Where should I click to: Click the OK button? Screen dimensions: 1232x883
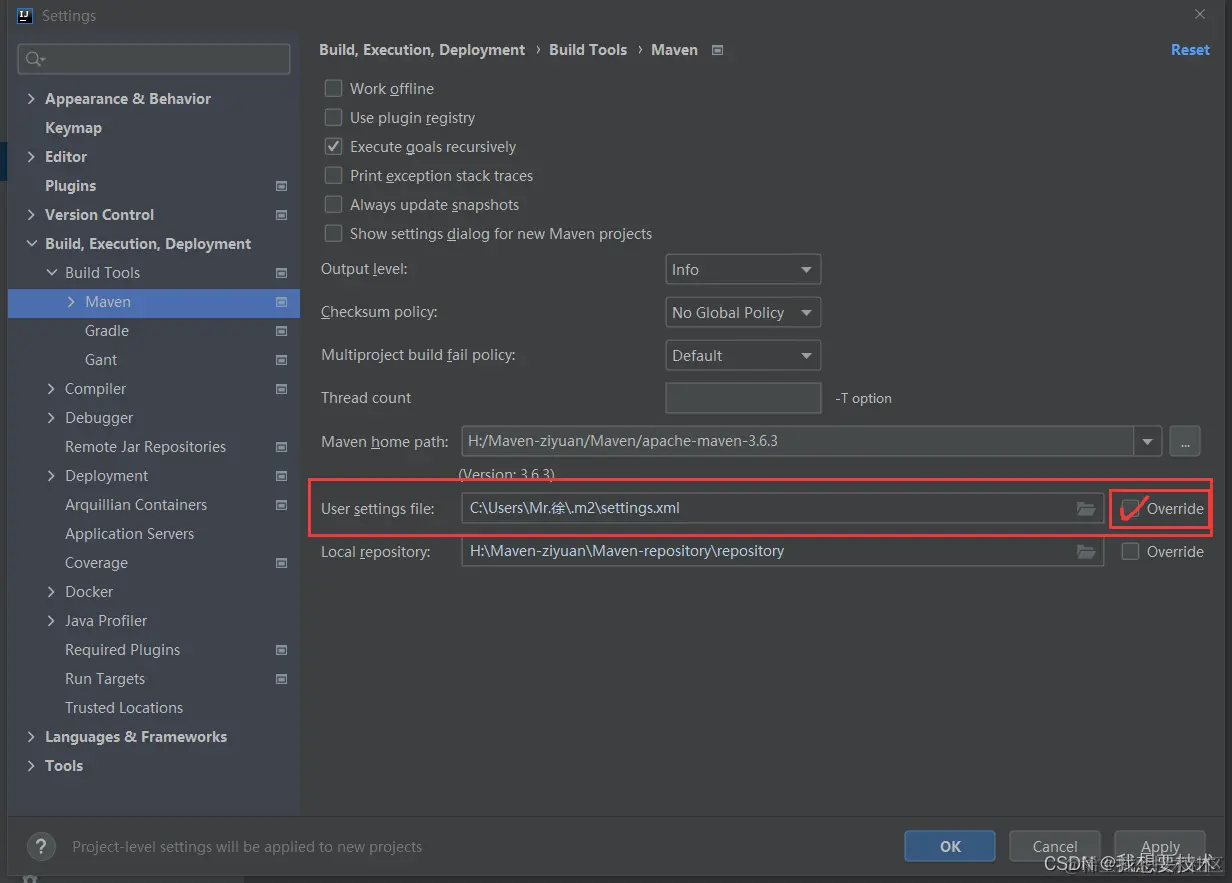click(950, 846)
